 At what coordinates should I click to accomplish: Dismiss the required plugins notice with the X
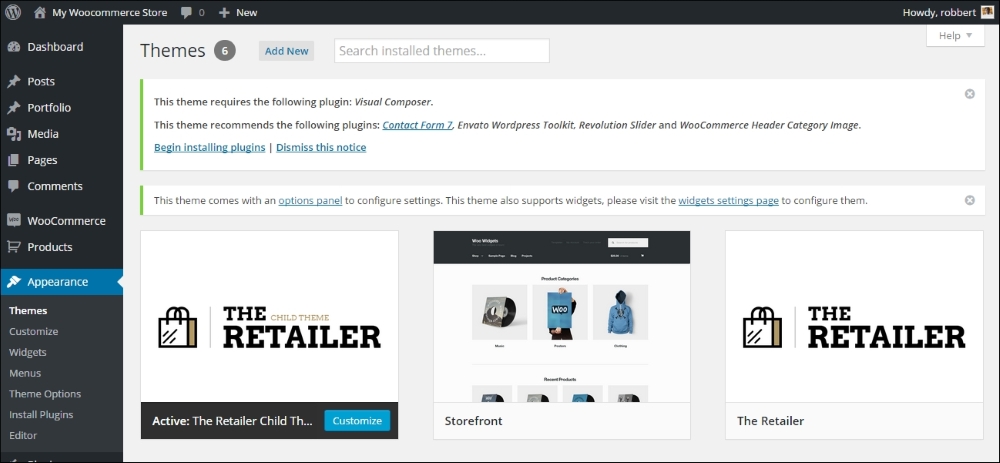969,94
